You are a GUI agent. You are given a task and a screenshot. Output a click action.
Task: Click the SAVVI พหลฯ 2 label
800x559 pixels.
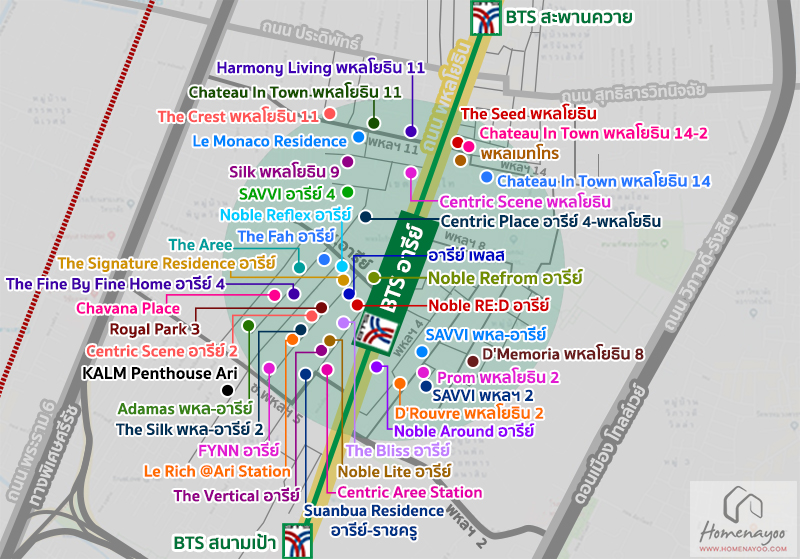(483, 395)
